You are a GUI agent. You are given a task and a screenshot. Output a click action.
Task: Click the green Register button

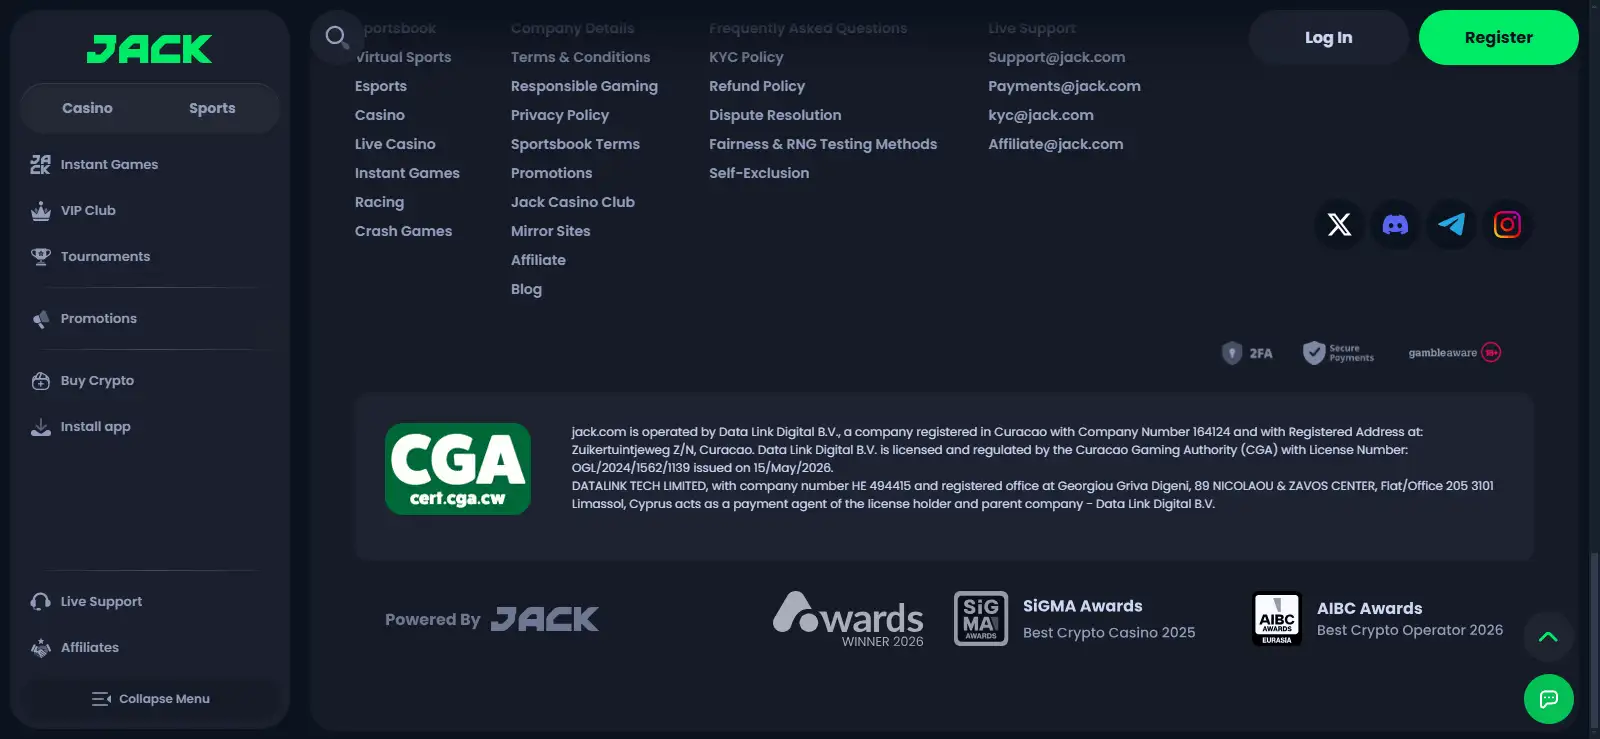point(1498,37)
